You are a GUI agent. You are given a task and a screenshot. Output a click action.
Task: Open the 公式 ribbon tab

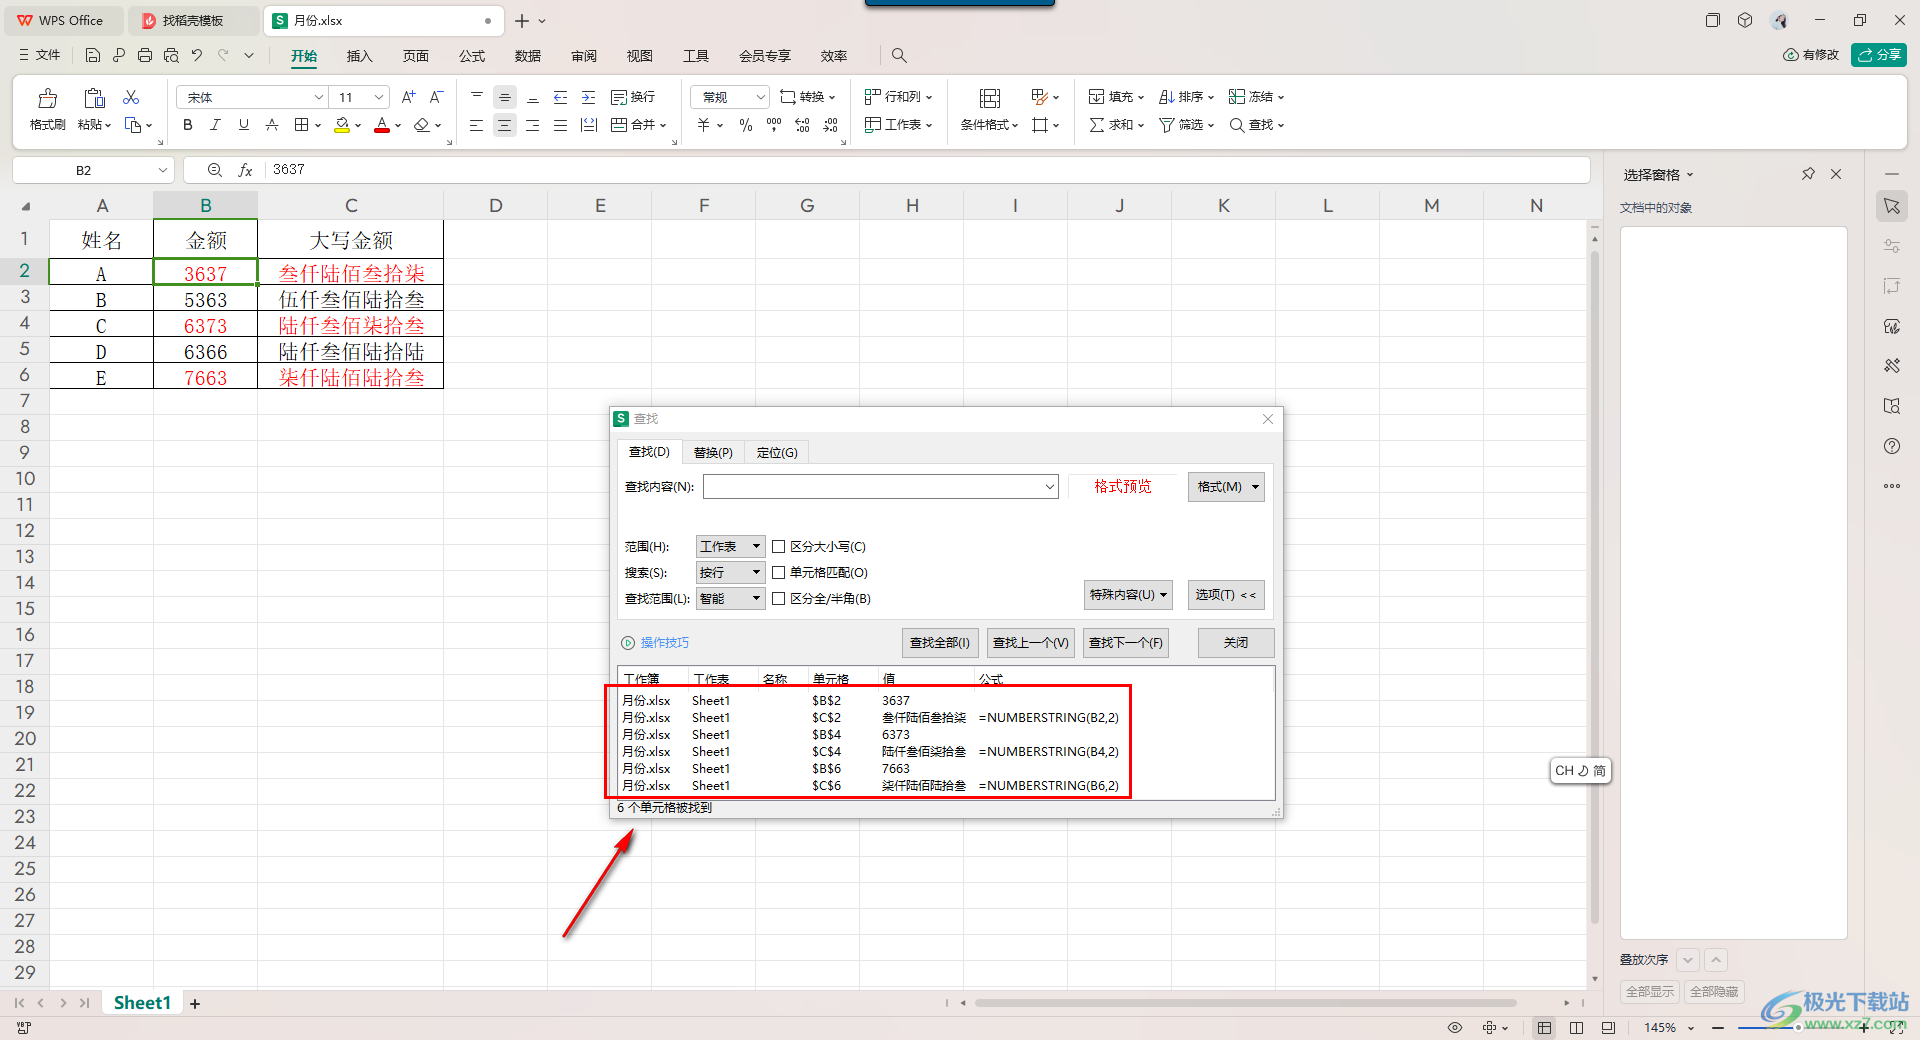point(472,56)
